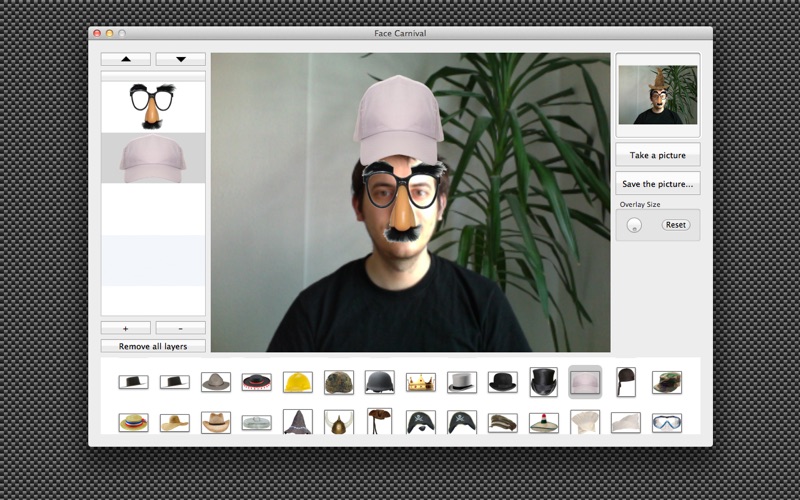This screenshot has width=800, height=500.
Task: Select the brown tricorn hat
Action: click(380, 421)
